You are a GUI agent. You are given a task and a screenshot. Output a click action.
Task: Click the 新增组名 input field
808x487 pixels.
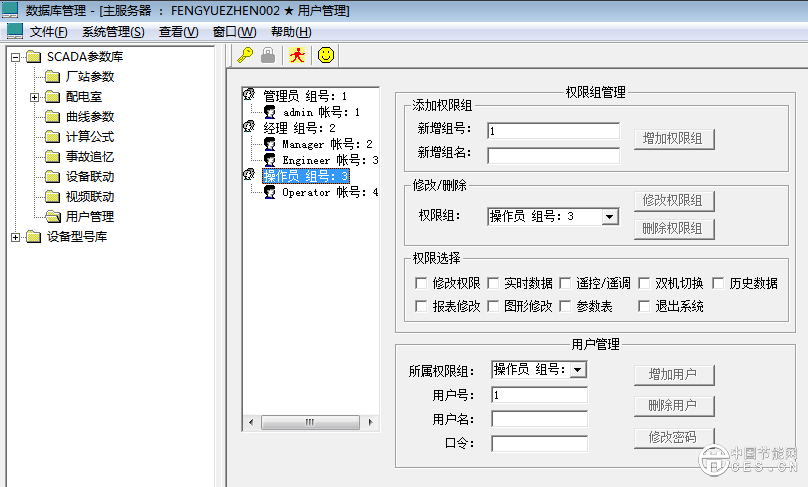click(553, 155)
